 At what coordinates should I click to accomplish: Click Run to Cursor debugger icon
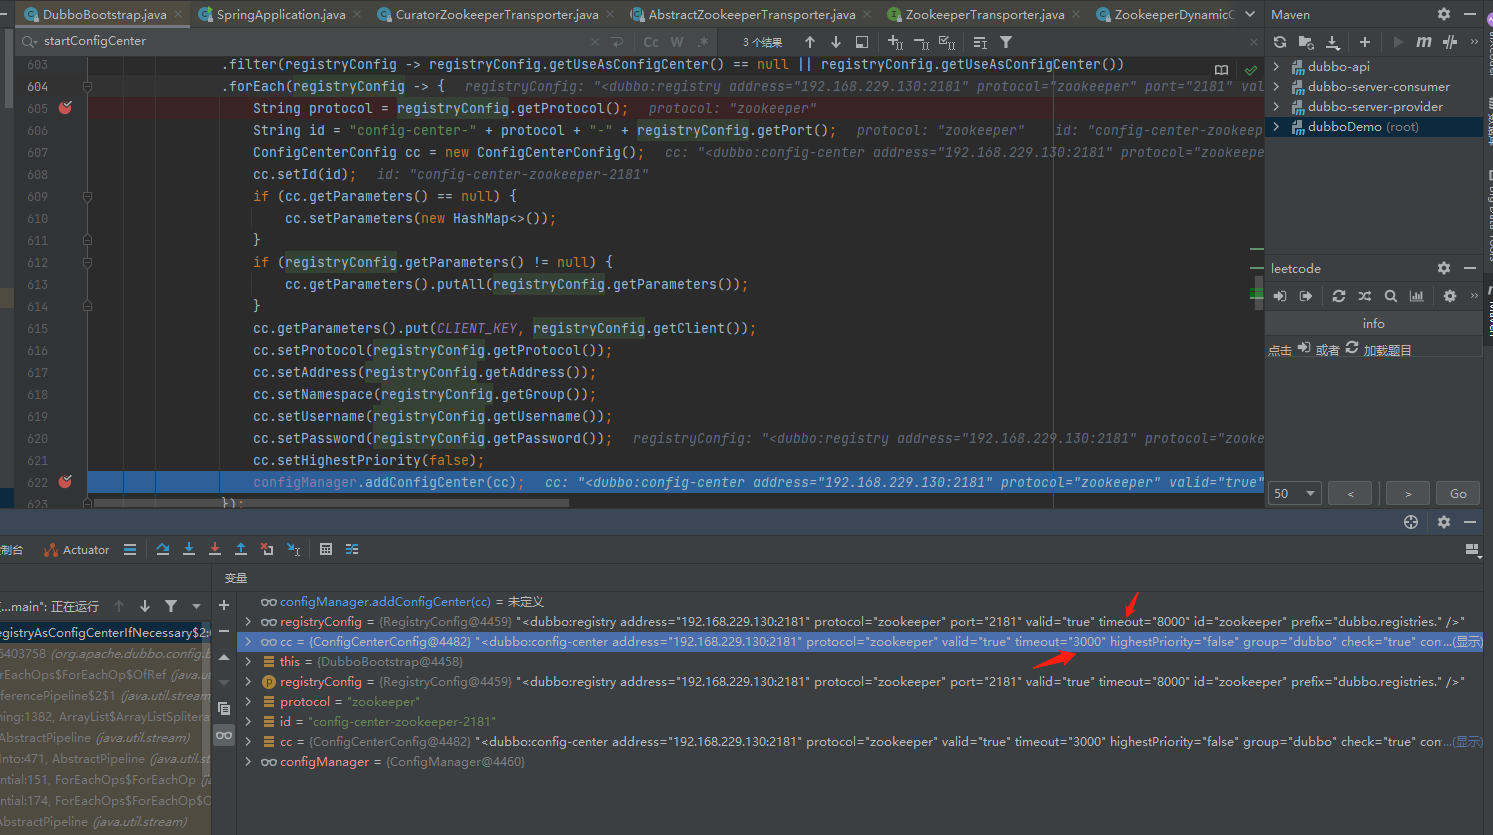click(x=293, y=549)
